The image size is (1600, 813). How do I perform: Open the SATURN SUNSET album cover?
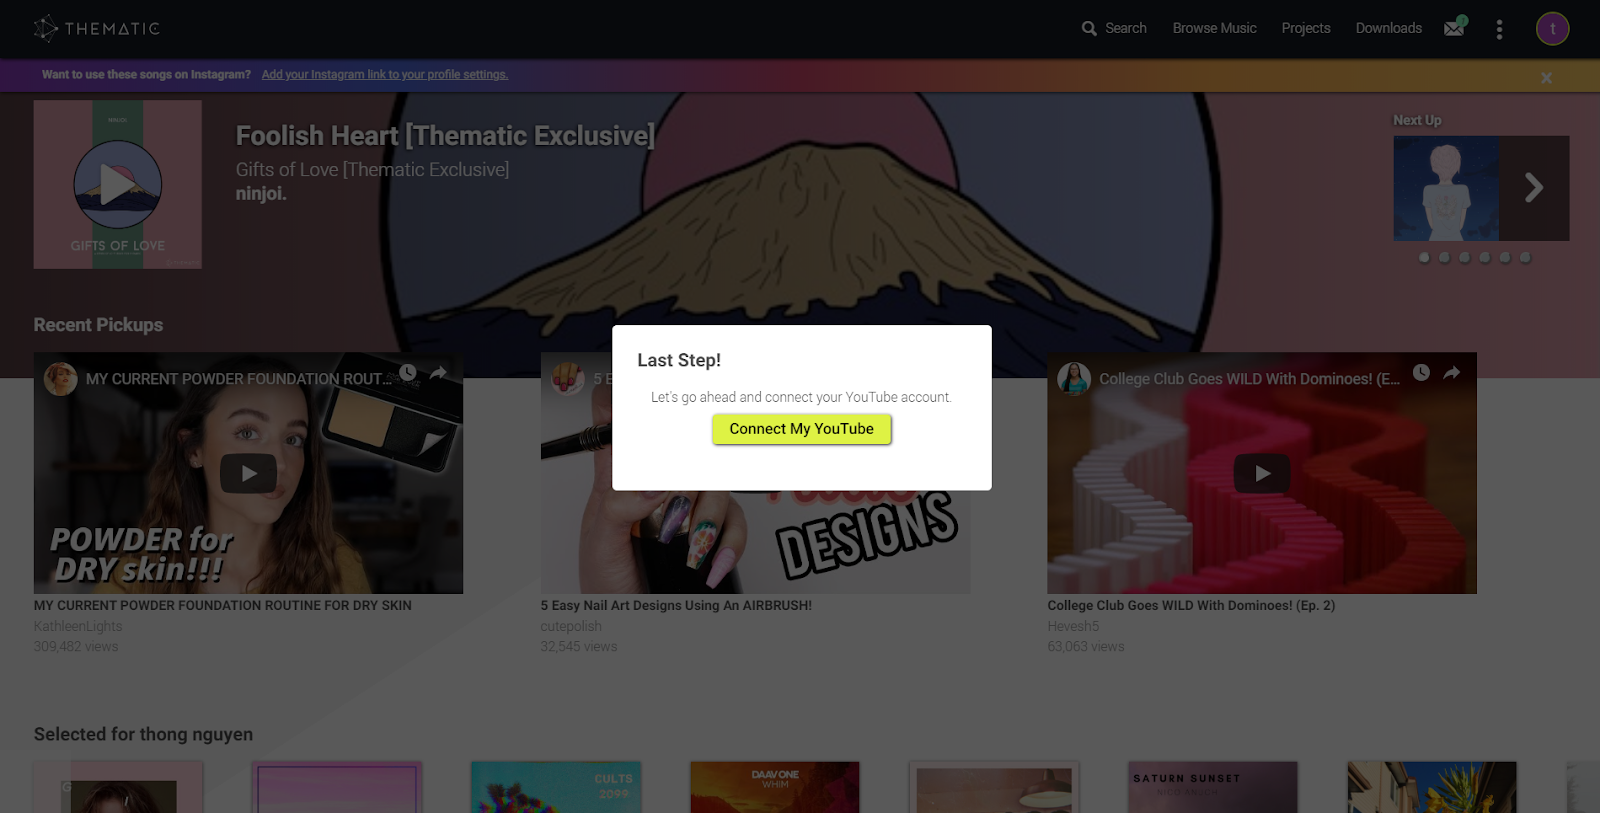tap(1213, 787)
